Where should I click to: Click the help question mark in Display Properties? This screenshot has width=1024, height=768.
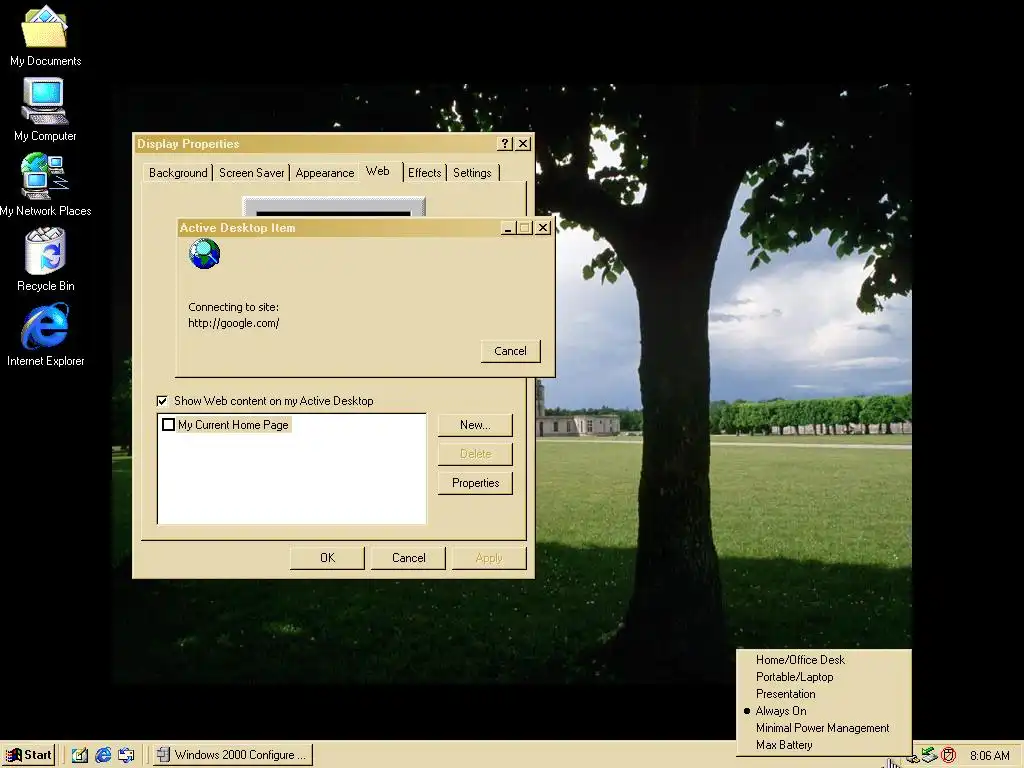click(505, 144)
